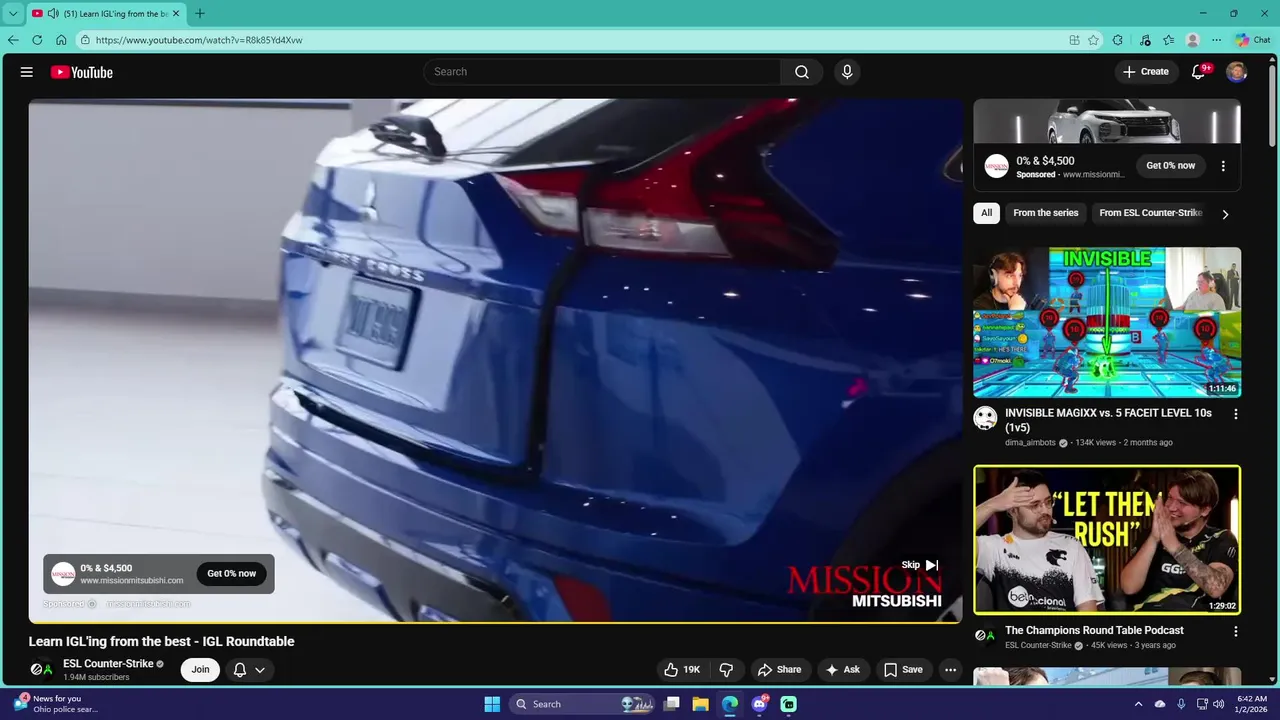This screenshot has height=720, width=1280.
Task: Select the All filter chip
Action: pyautogui.click(x=986, y=213)
